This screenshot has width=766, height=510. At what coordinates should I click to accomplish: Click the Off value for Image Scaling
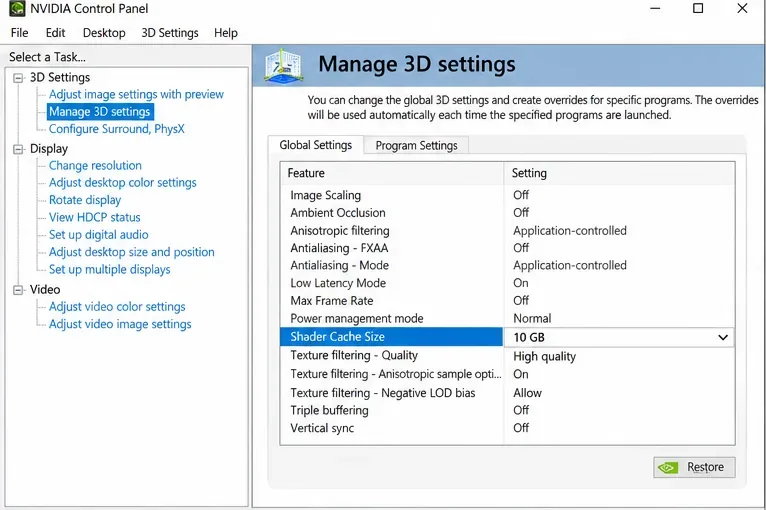(x=521, y=195)
